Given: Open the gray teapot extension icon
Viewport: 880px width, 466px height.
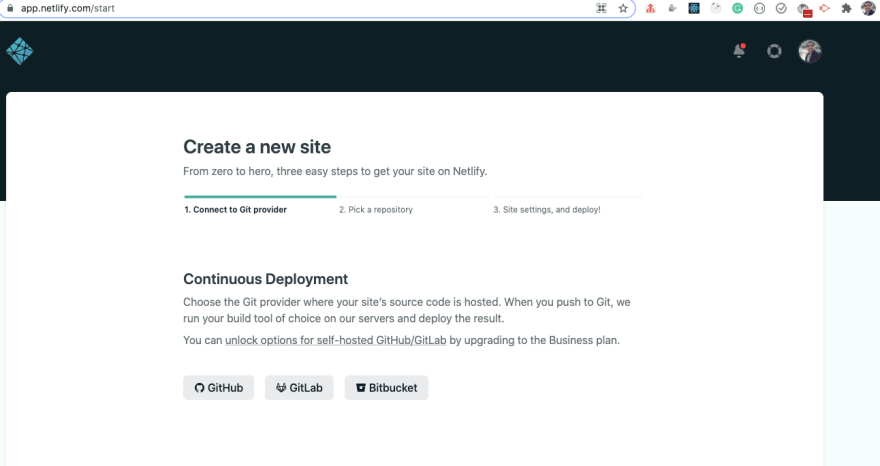Looking at the screenshot, I should point(672,8).
